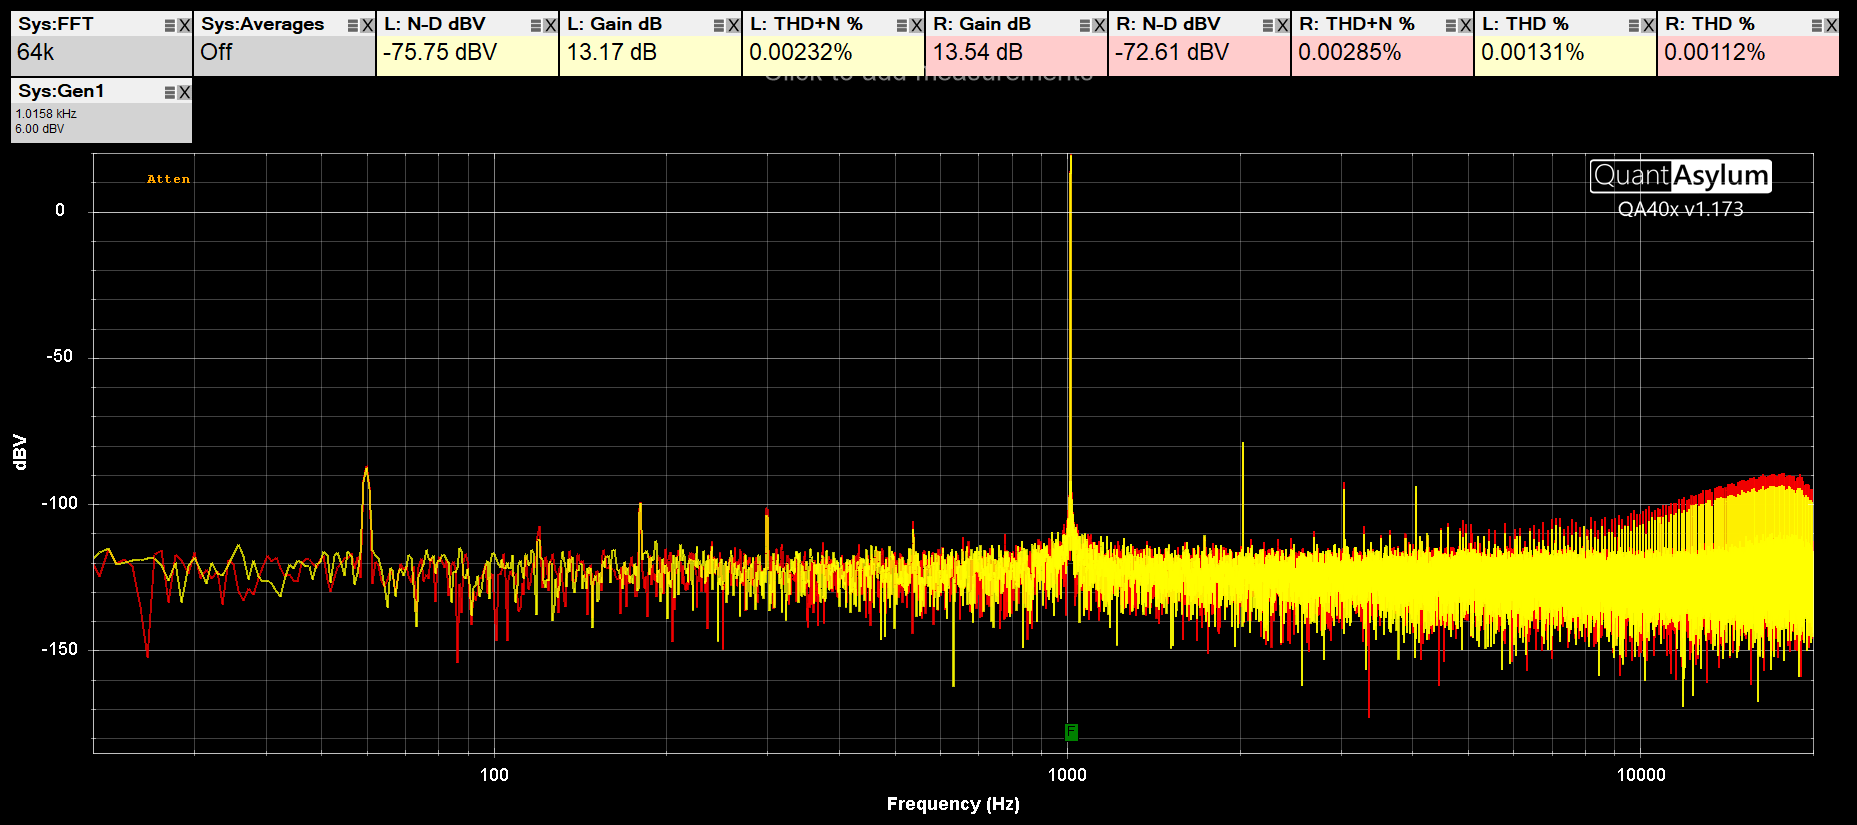This screenshot has width=1857, height=825.
Task: Click the -150 dBV axis tick label
Action: (x=59, y=649)
